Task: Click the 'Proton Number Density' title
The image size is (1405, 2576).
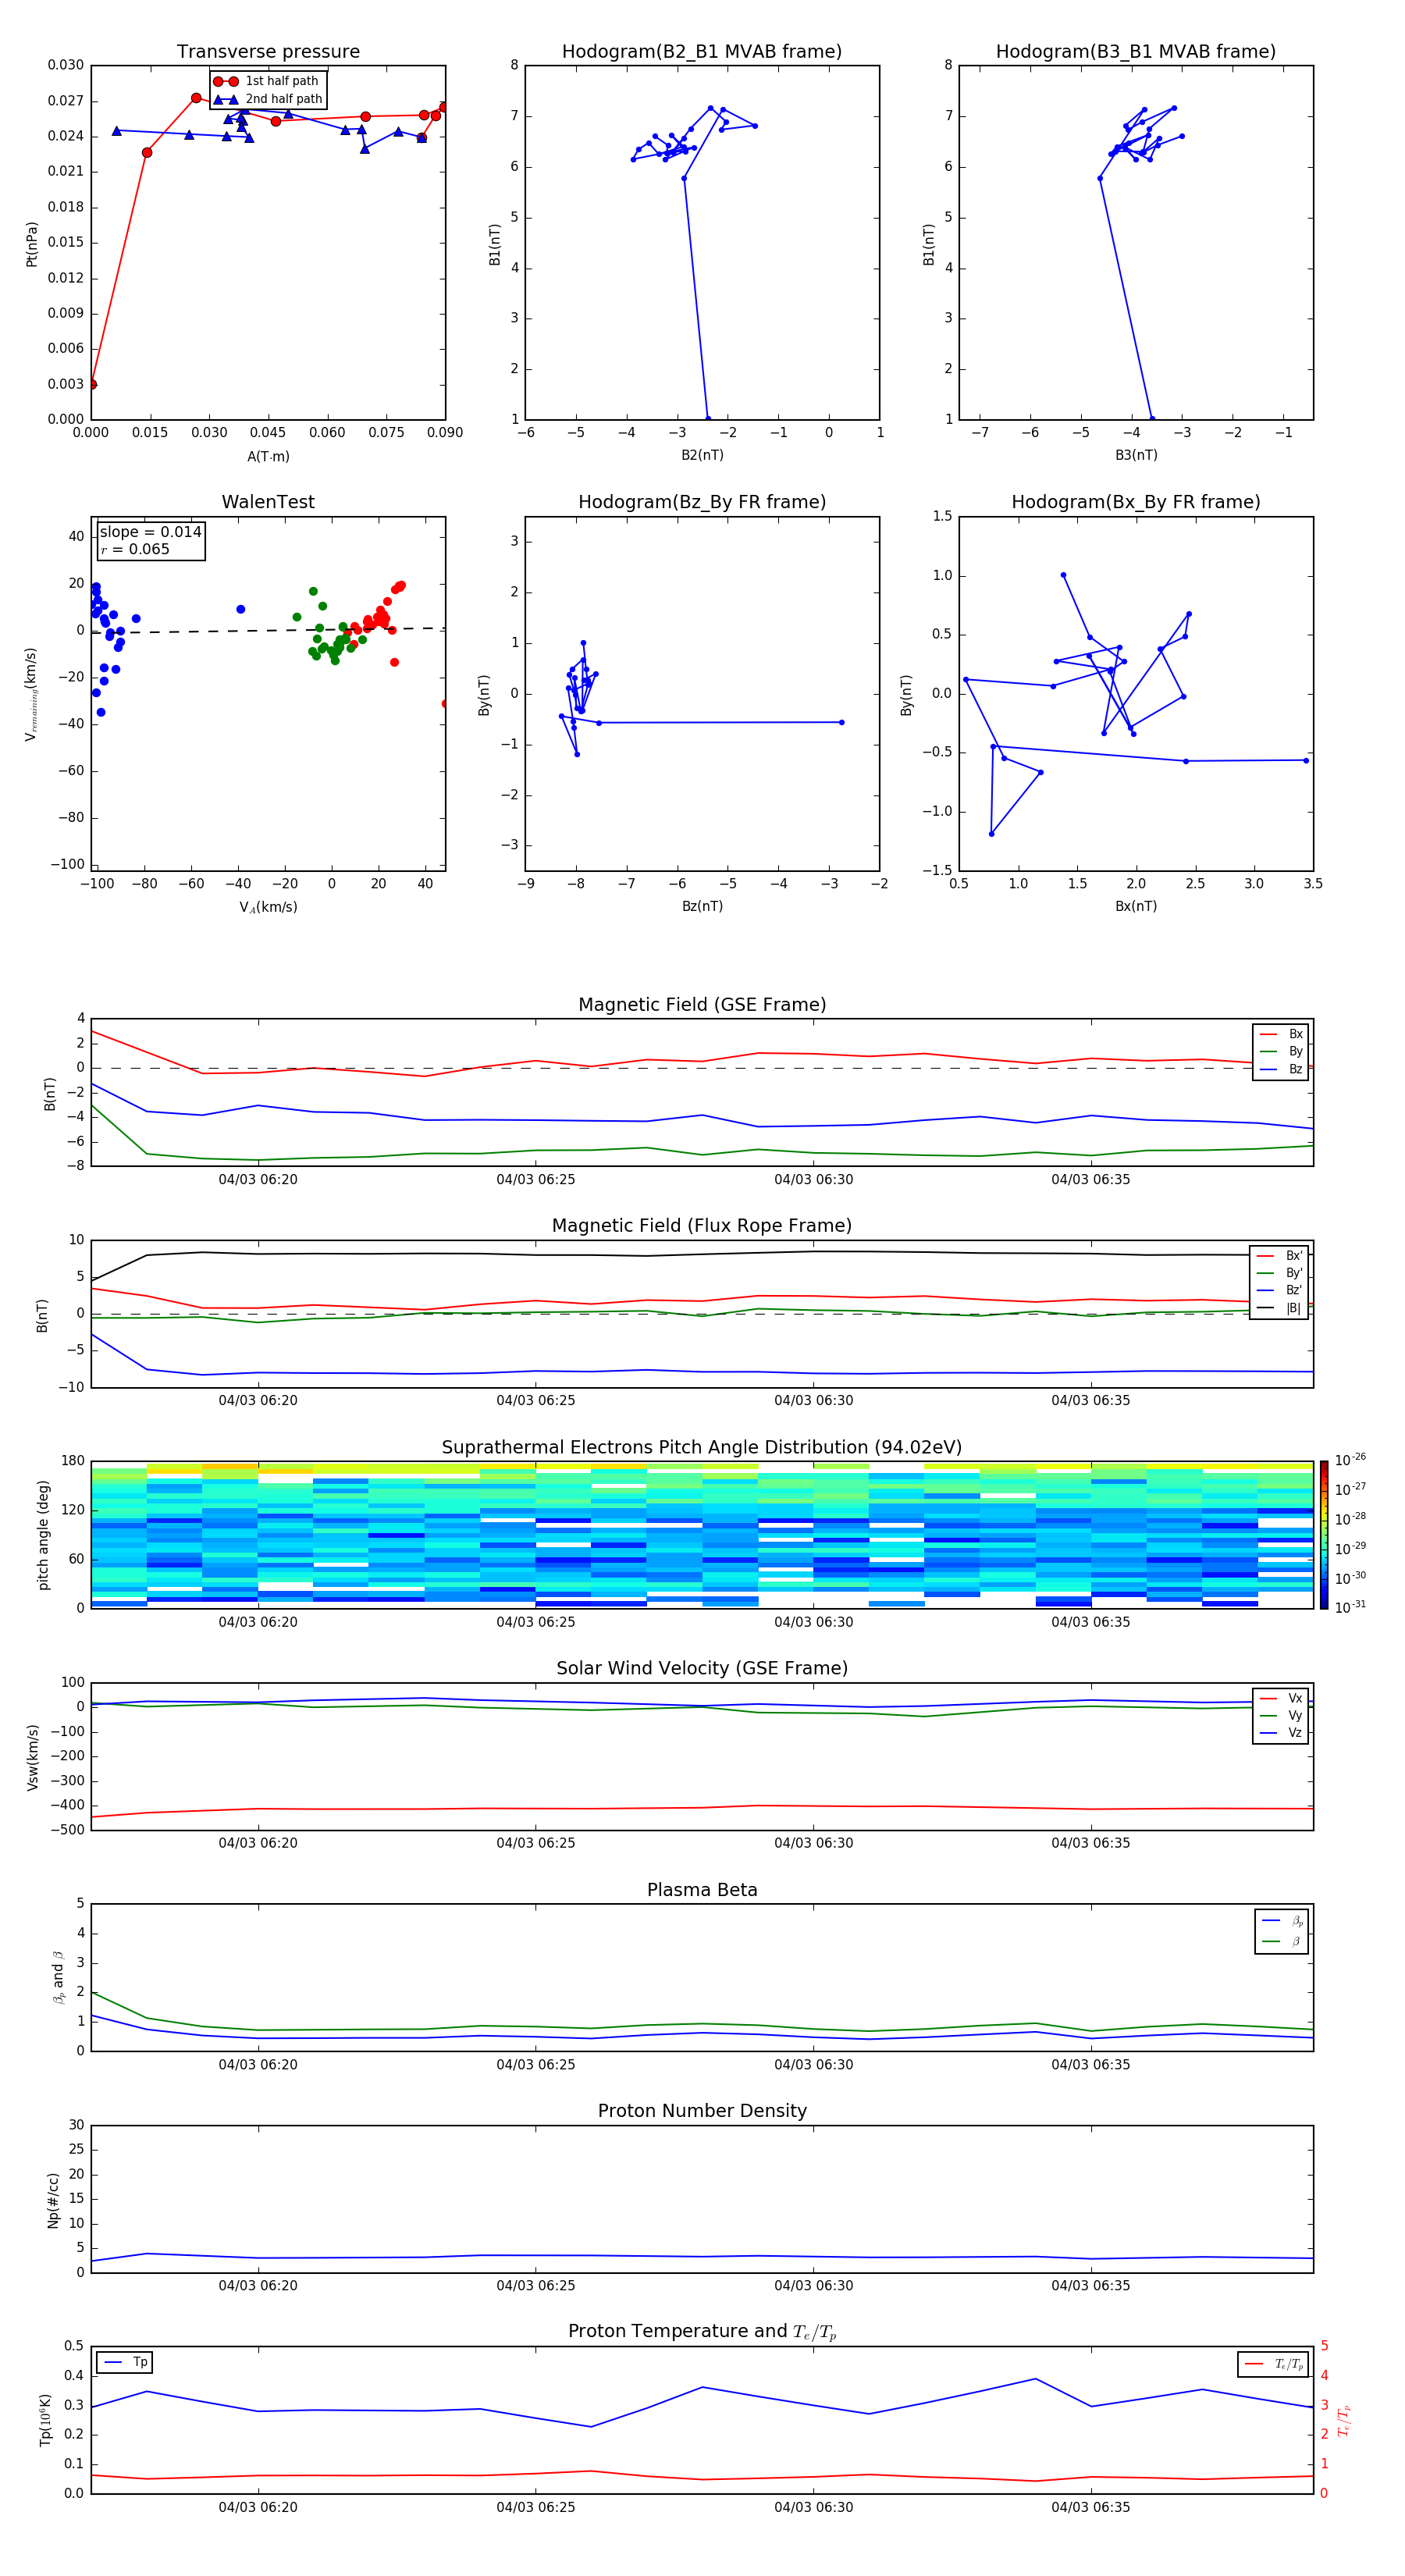Action: click(702, 2111)
